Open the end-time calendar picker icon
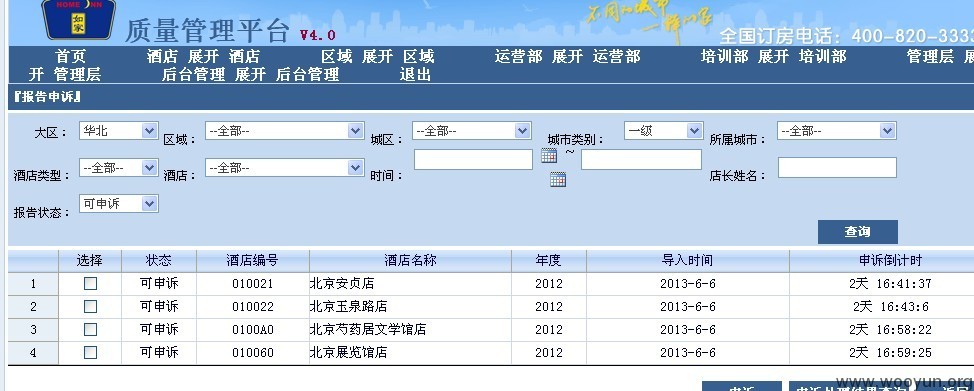 click(558, 180)
